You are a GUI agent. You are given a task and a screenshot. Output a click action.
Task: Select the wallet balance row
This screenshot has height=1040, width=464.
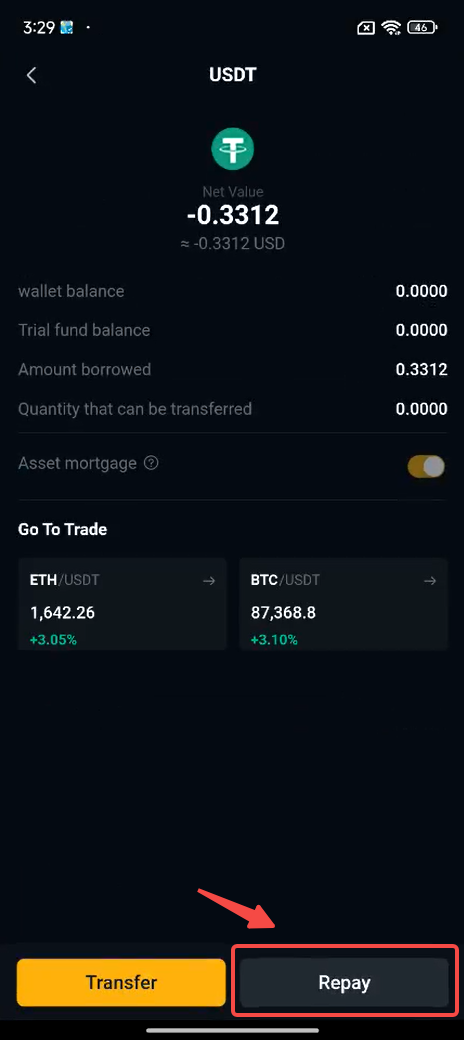click(x=232, y=291)
